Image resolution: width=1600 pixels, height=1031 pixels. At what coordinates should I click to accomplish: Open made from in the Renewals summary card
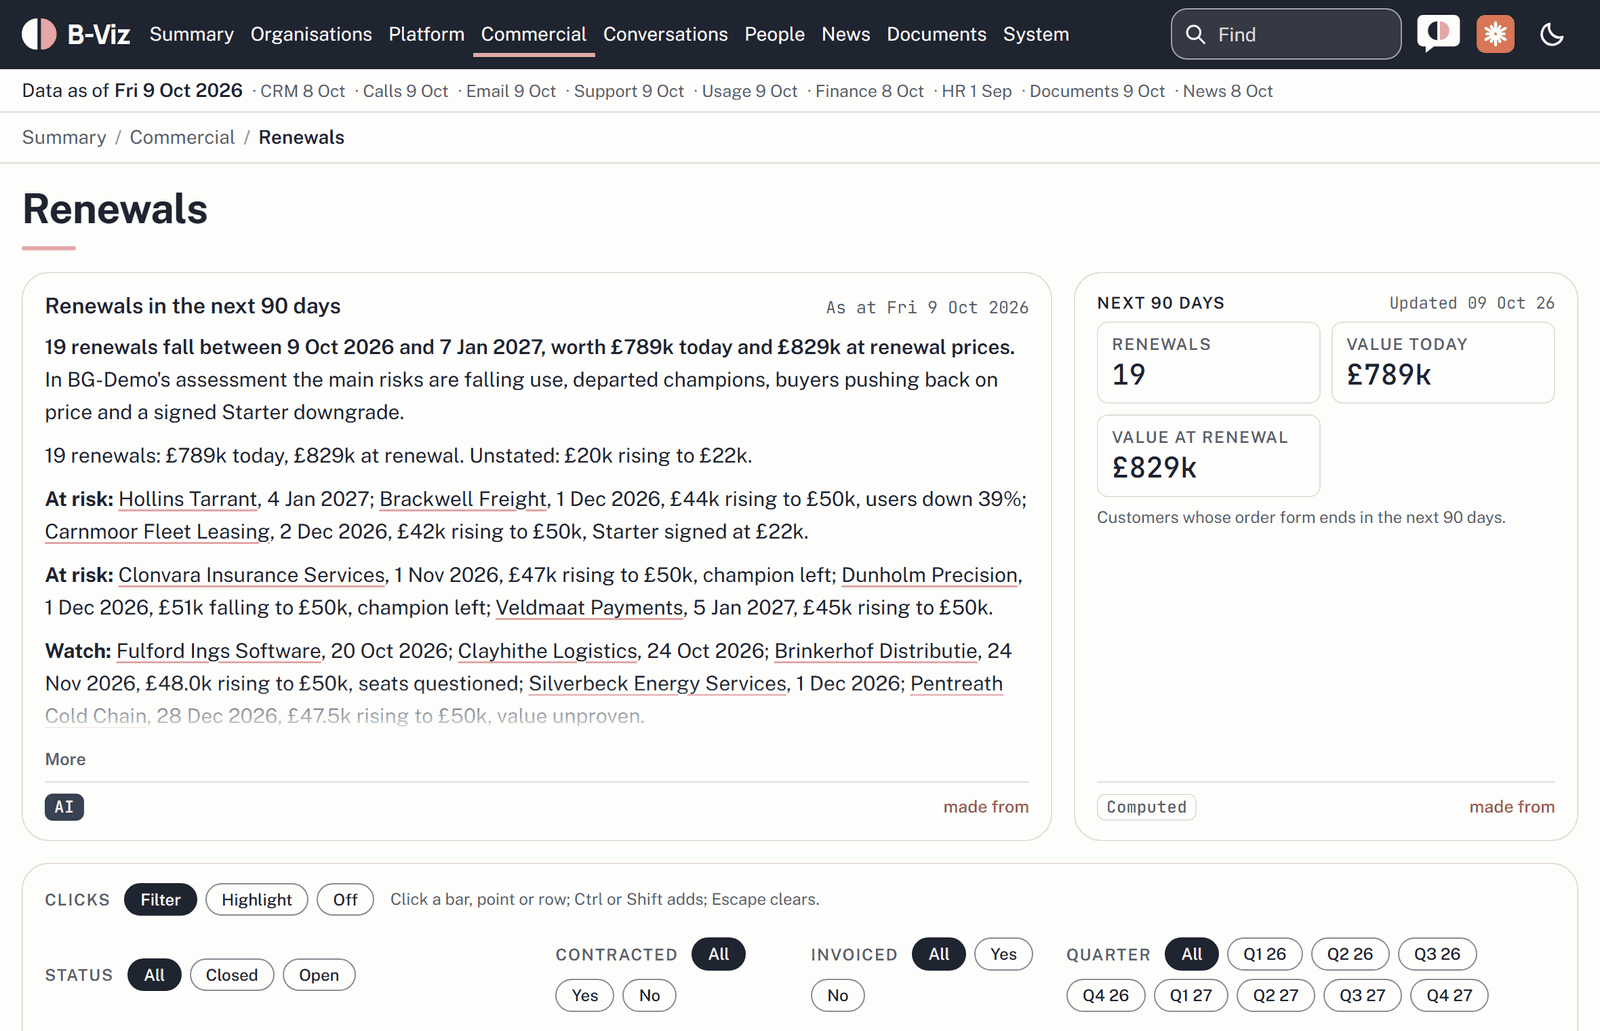click(x=986, y=806)
